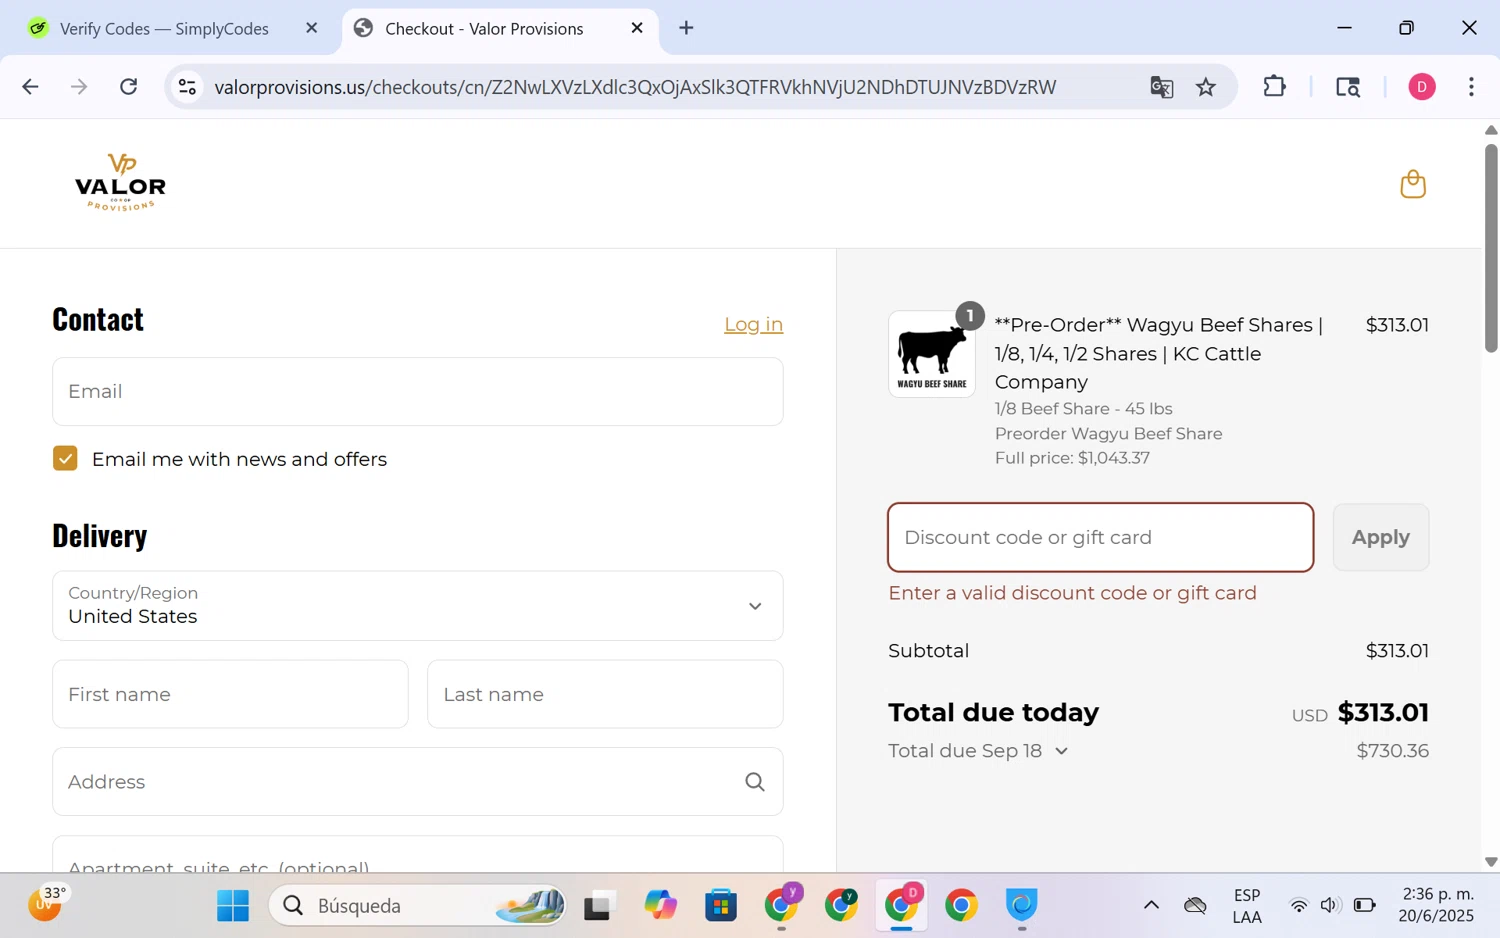Go back to the previous page

tap(30, 87)
